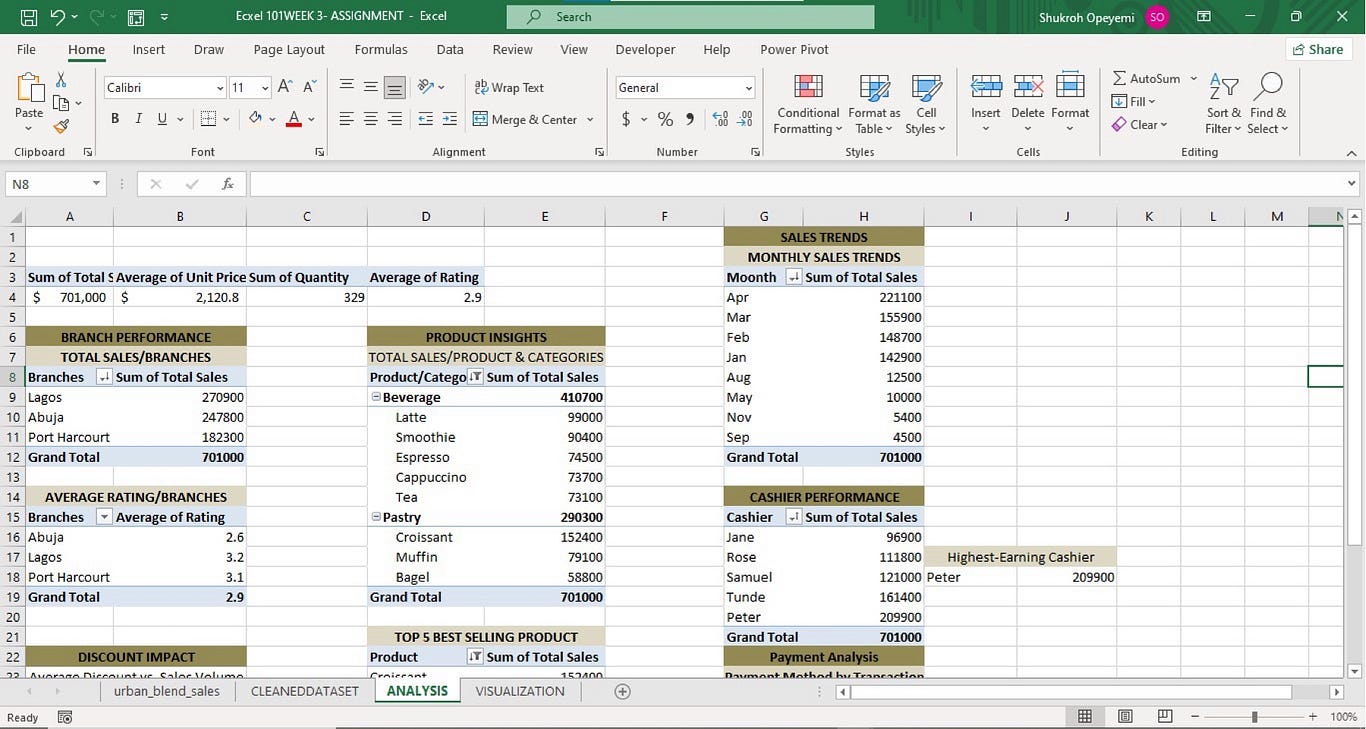Apply Accounting Number Format dollar sign

pos(626,119)
